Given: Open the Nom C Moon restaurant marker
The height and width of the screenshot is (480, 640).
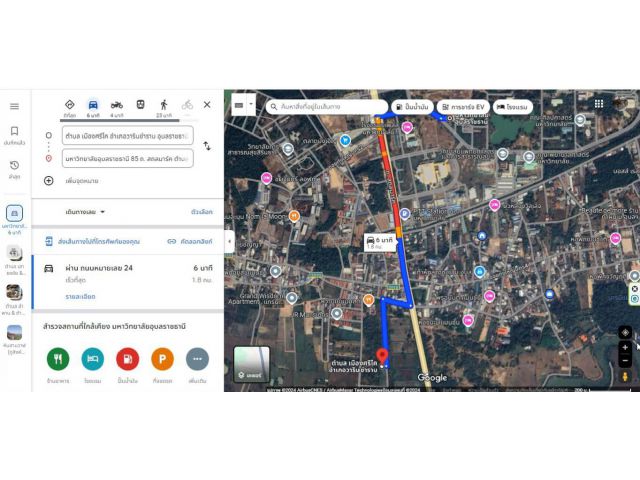Looking at the screenshot, I should [294, 216].
